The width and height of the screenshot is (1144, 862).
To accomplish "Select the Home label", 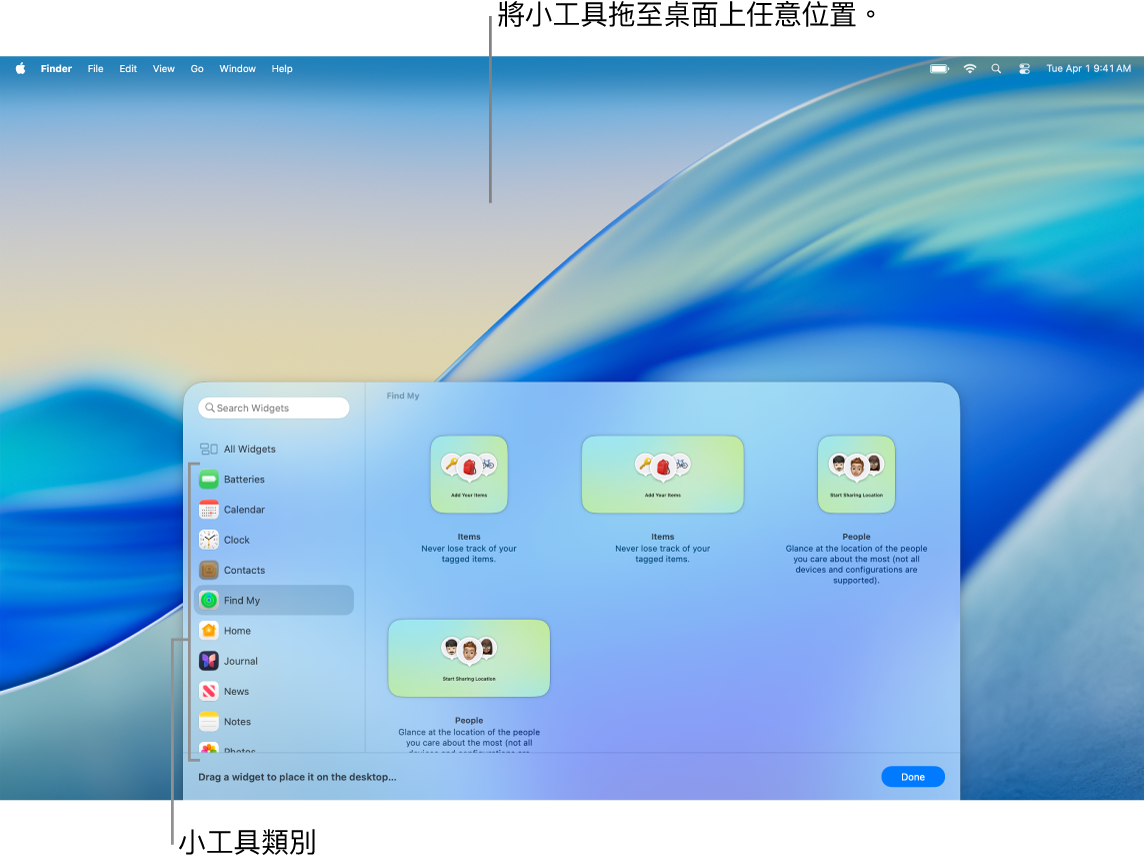I will 237,631.
